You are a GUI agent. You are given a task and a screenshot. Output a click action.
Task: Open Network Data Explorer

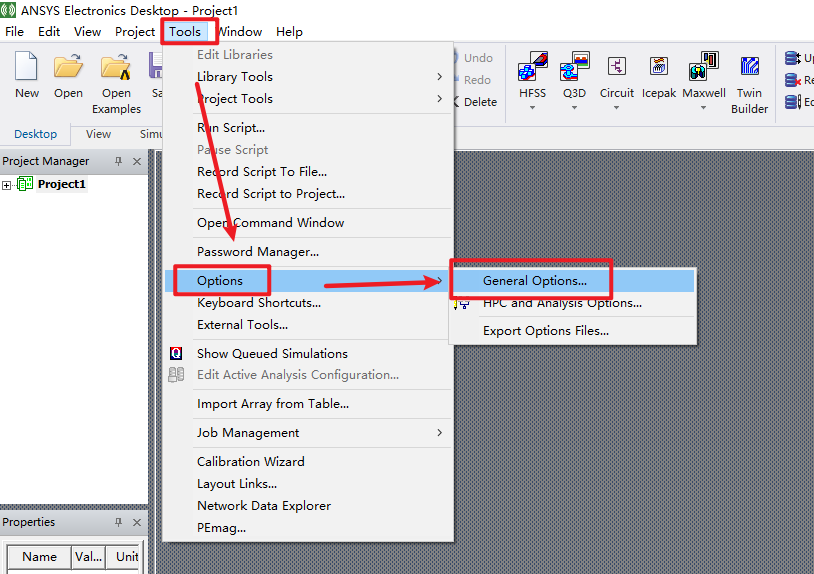[264, 505]
